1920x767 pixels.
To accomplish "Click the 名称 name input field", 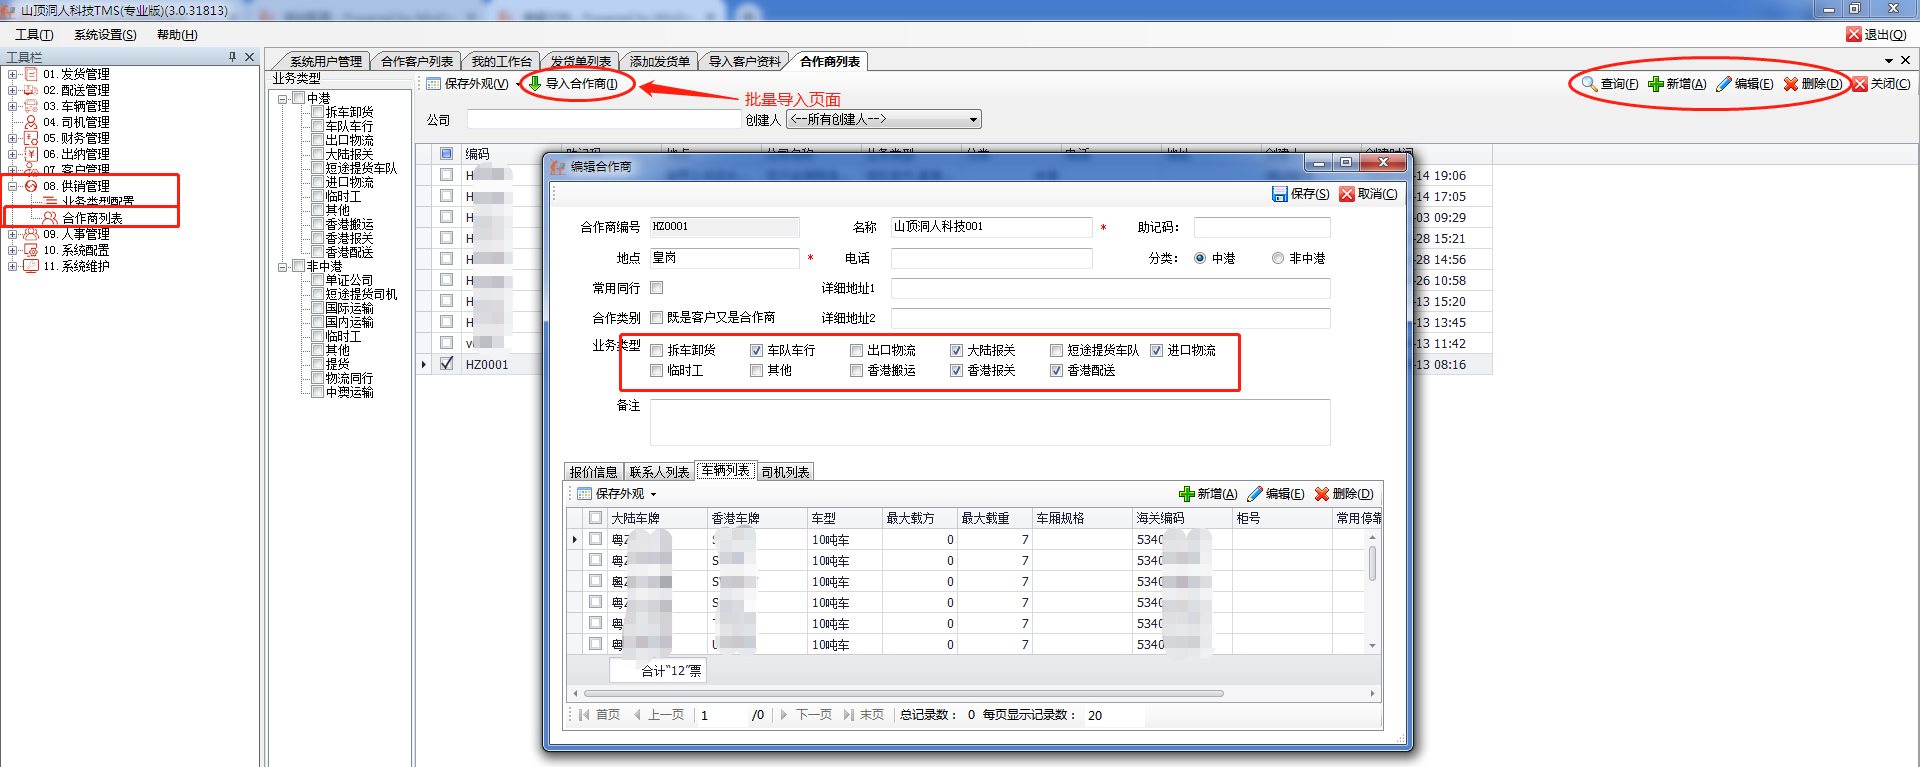I will 991,227.
